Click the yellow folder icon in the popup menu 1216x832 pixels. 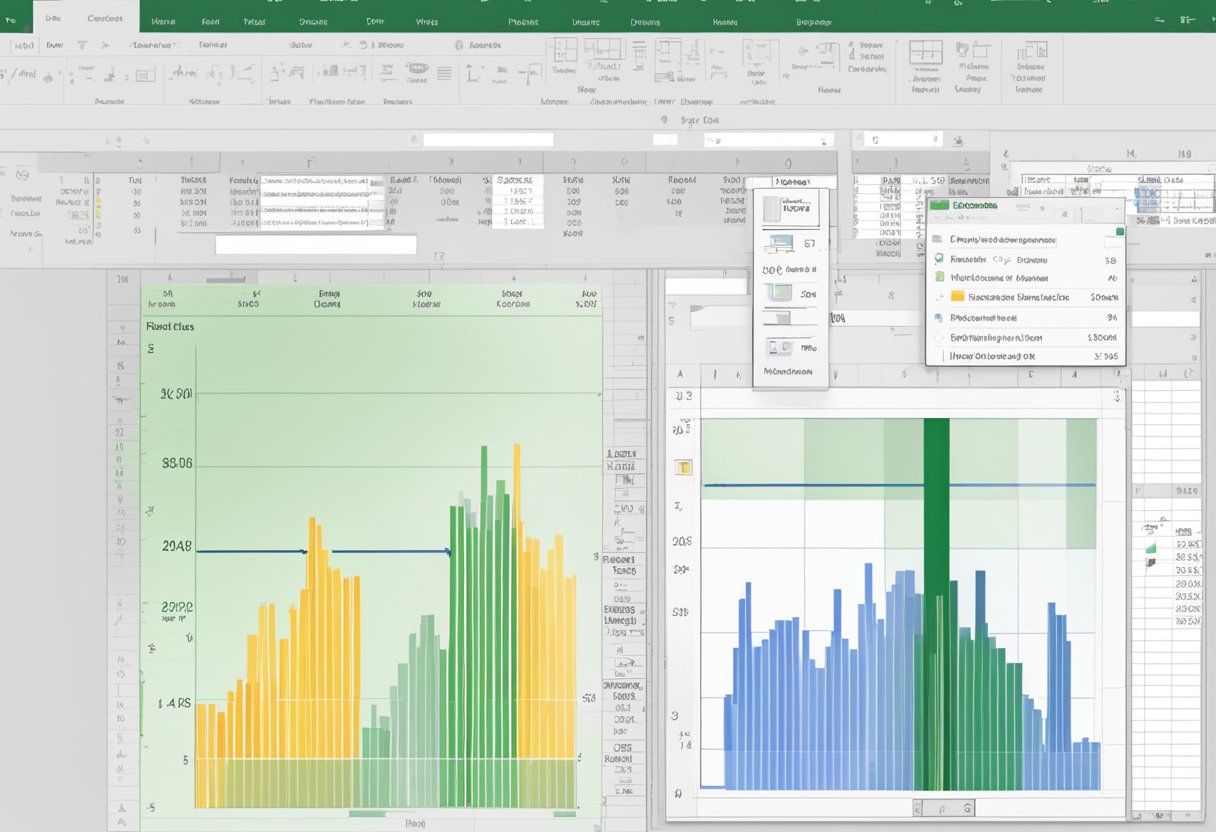point(957,297)
